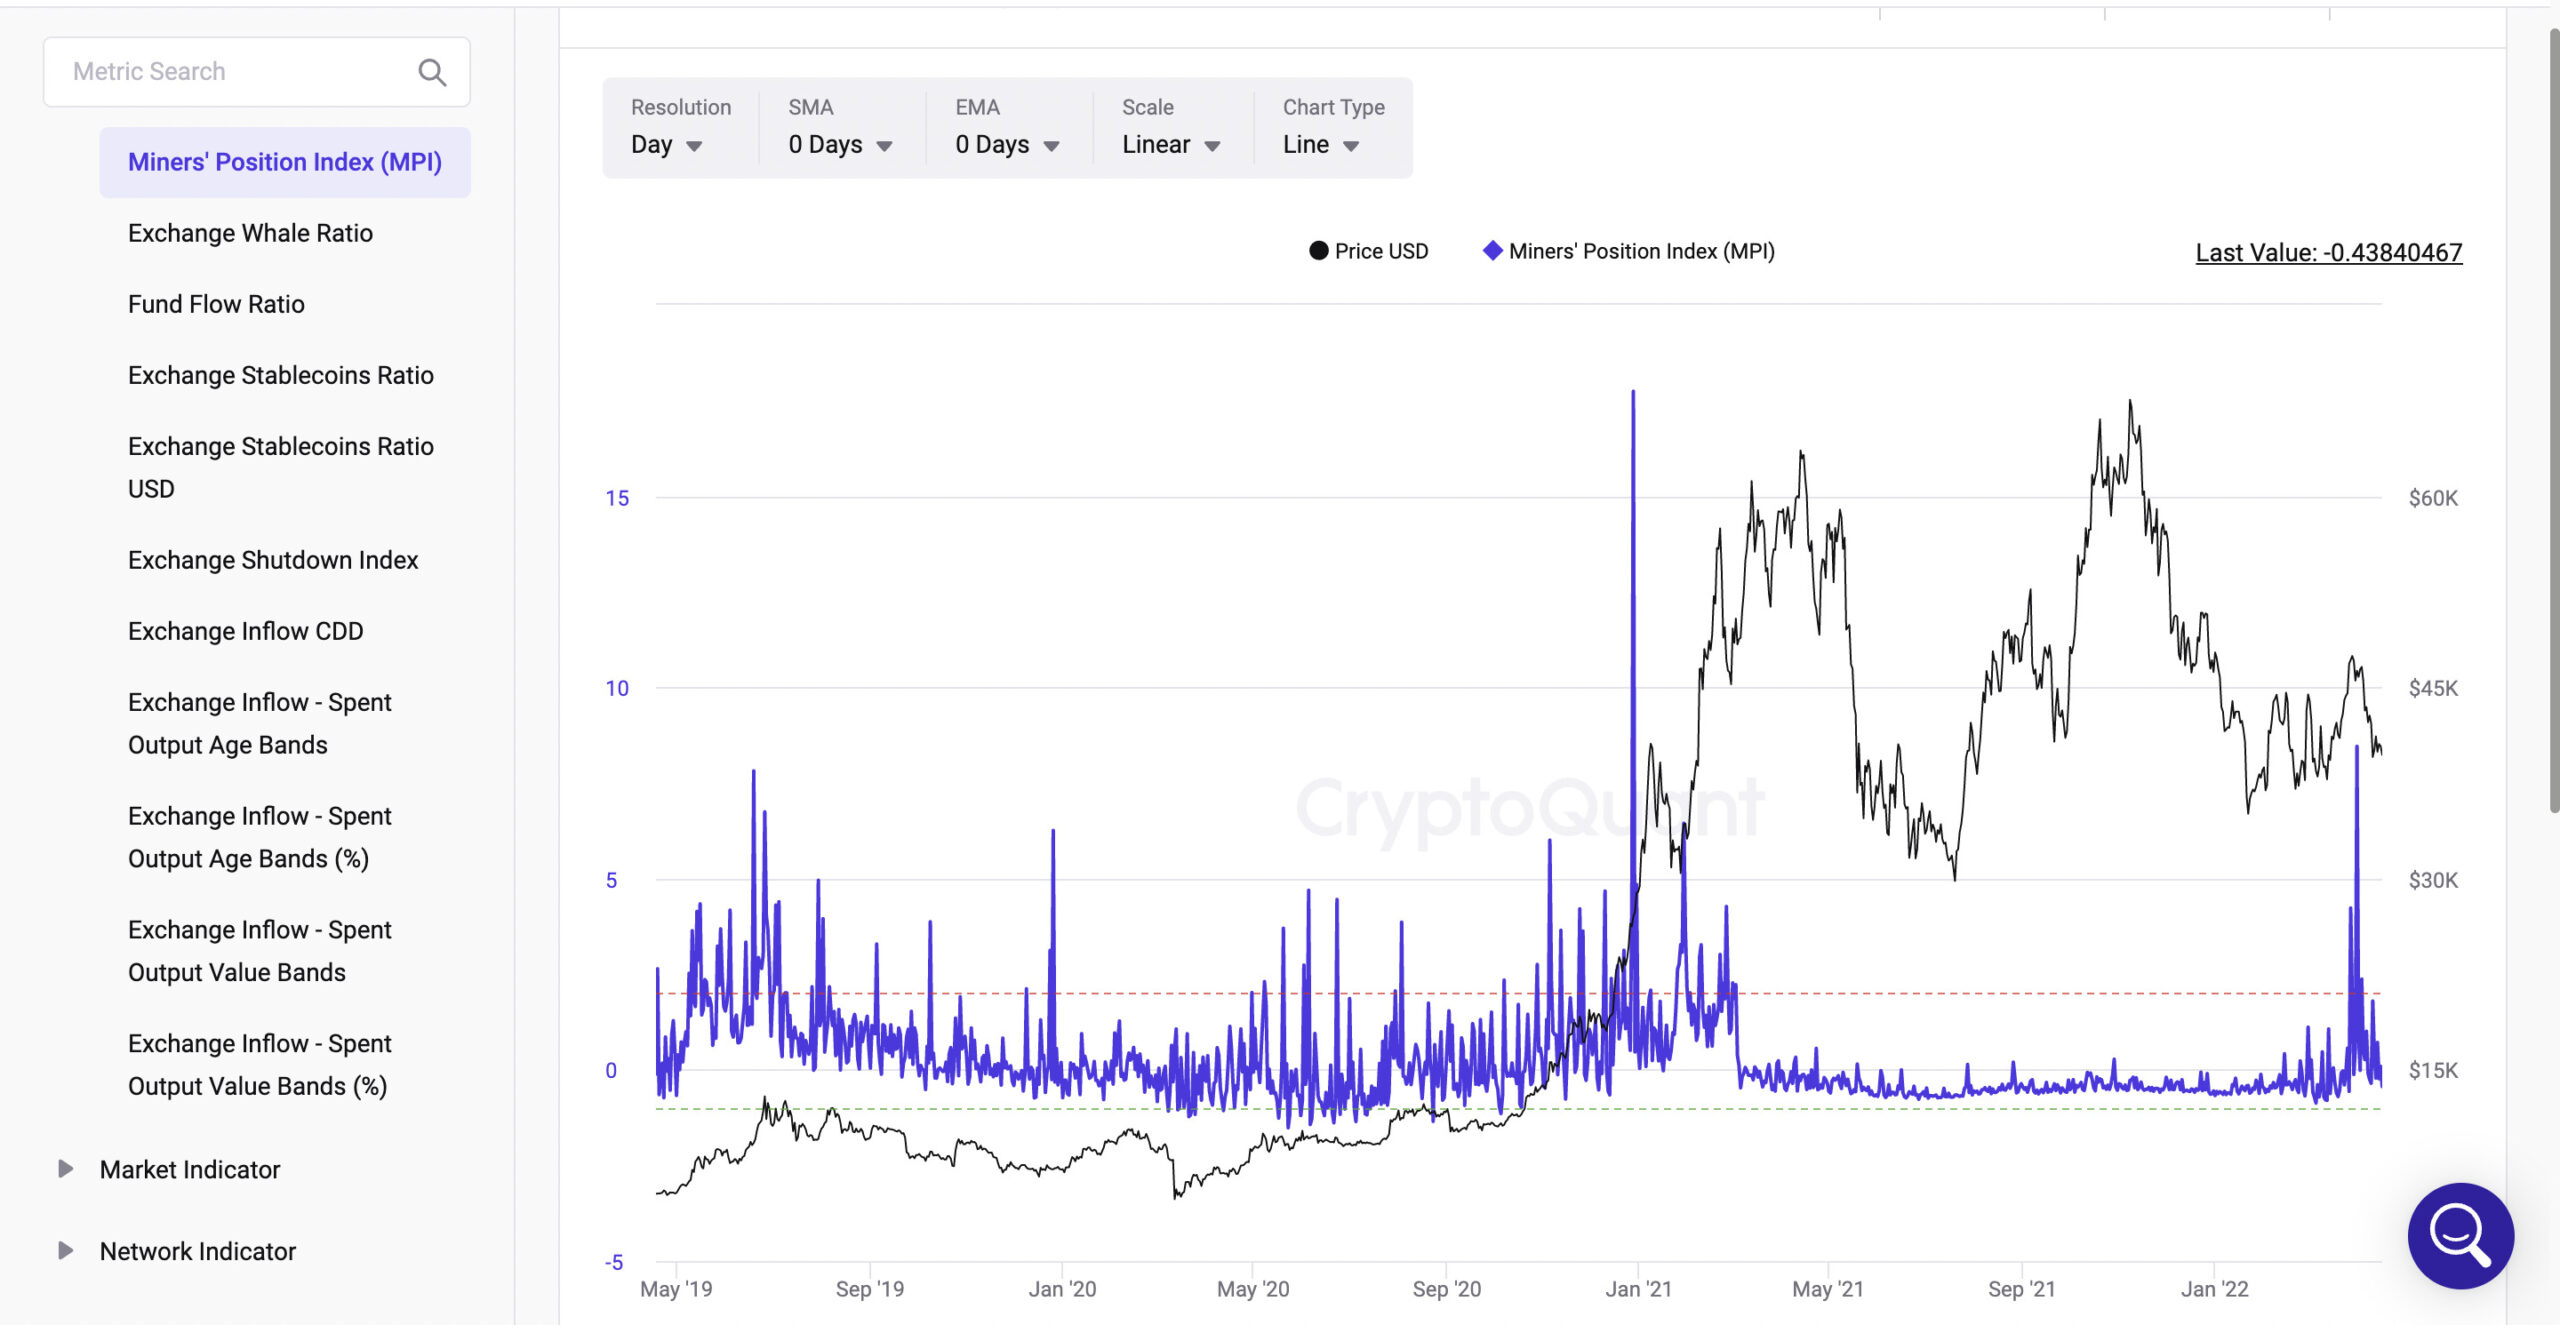
Task: Click the Jan '20 x-axis label
Action: pos(1062,1289)
